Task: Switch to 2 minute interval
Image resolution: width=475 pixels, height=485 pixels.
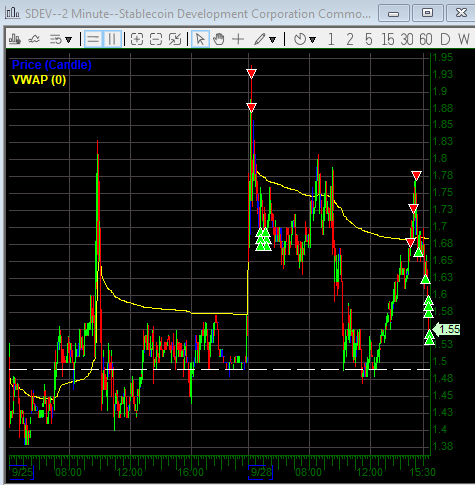Action: 350,39
